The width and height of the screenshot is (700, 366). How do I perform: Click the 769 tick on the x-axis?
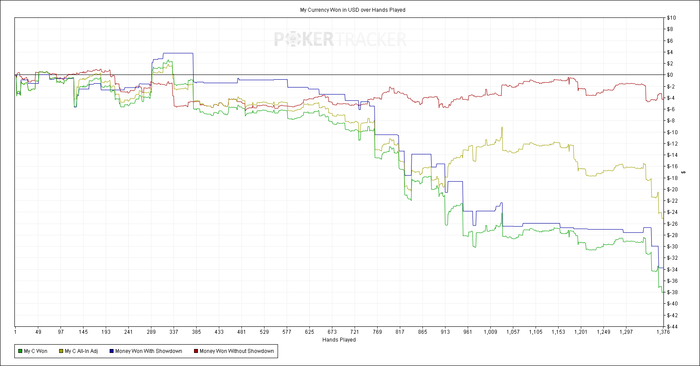point(377,332)
